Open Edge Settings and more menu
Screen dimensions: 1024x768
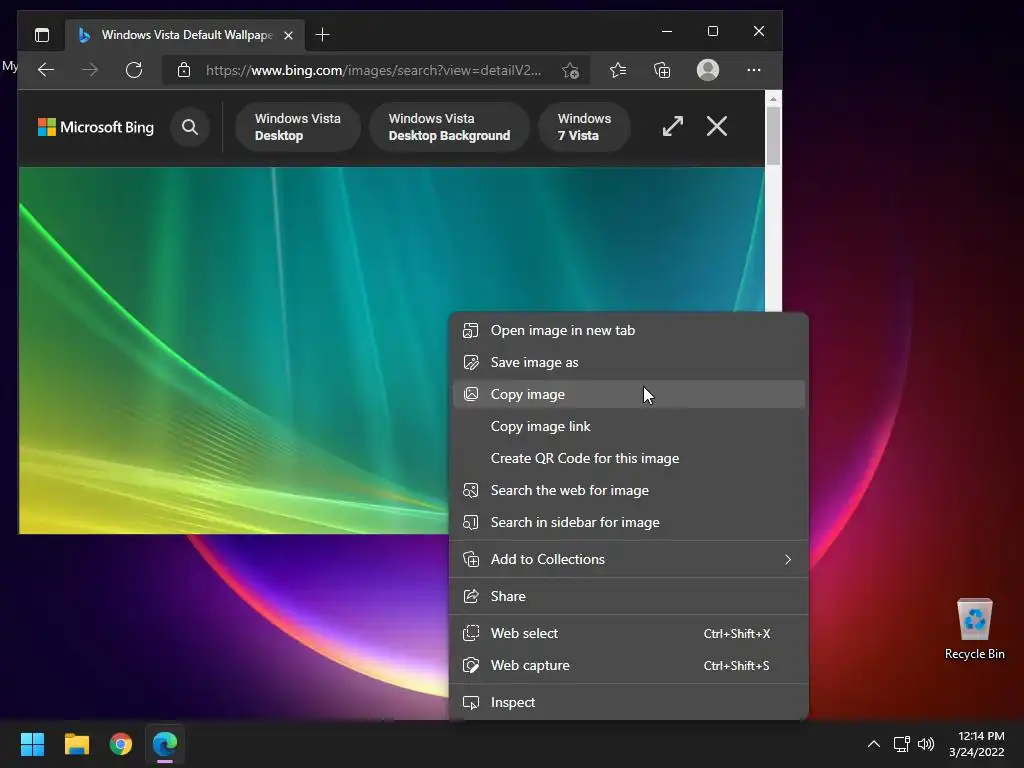pyautogui.click(x=754, y=70)
